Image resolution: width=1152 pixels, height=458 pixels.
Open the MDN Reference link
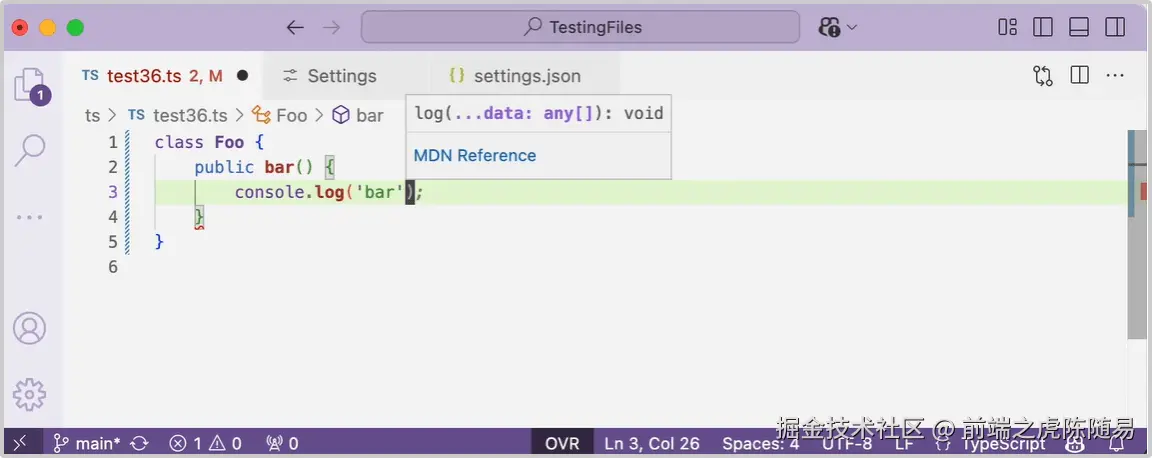[475, 156]
